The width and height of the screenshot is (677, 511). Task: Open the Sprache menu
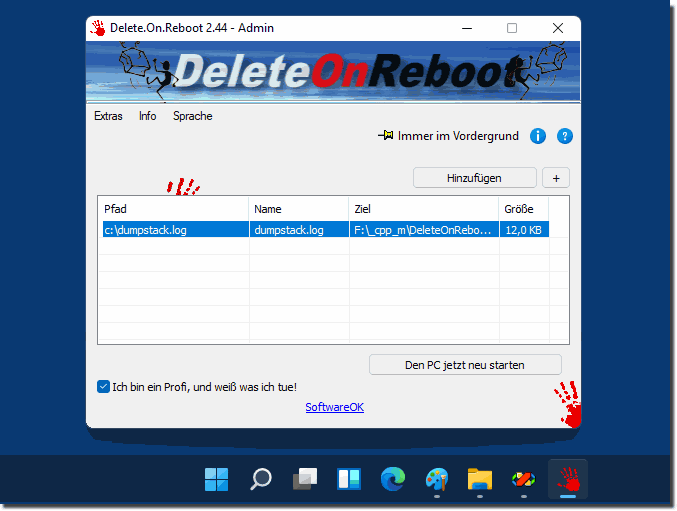tap(193, 116)
